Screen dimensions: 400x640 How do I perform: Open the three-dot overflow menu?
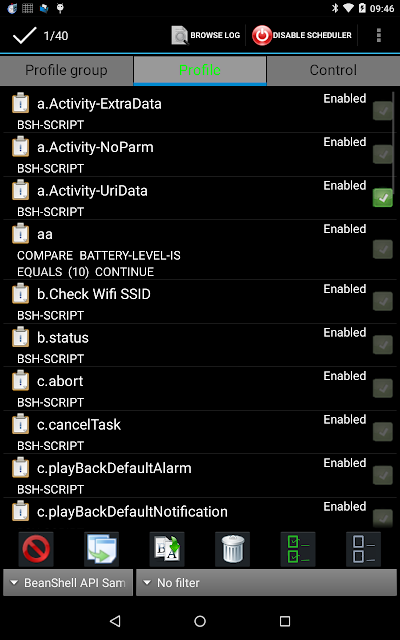point(379,36)
